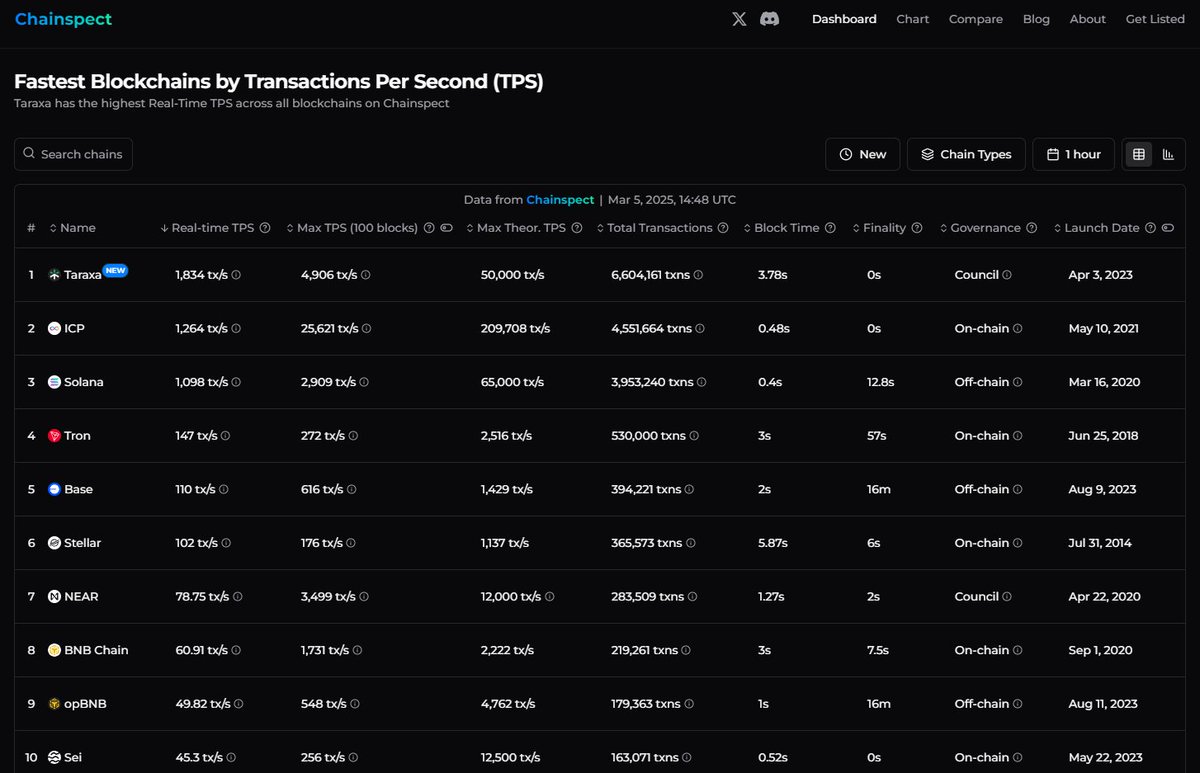This screenshot has width=1200, height=773.
Task: Click the Tron chain logo
Action: (x=54, y=436)
